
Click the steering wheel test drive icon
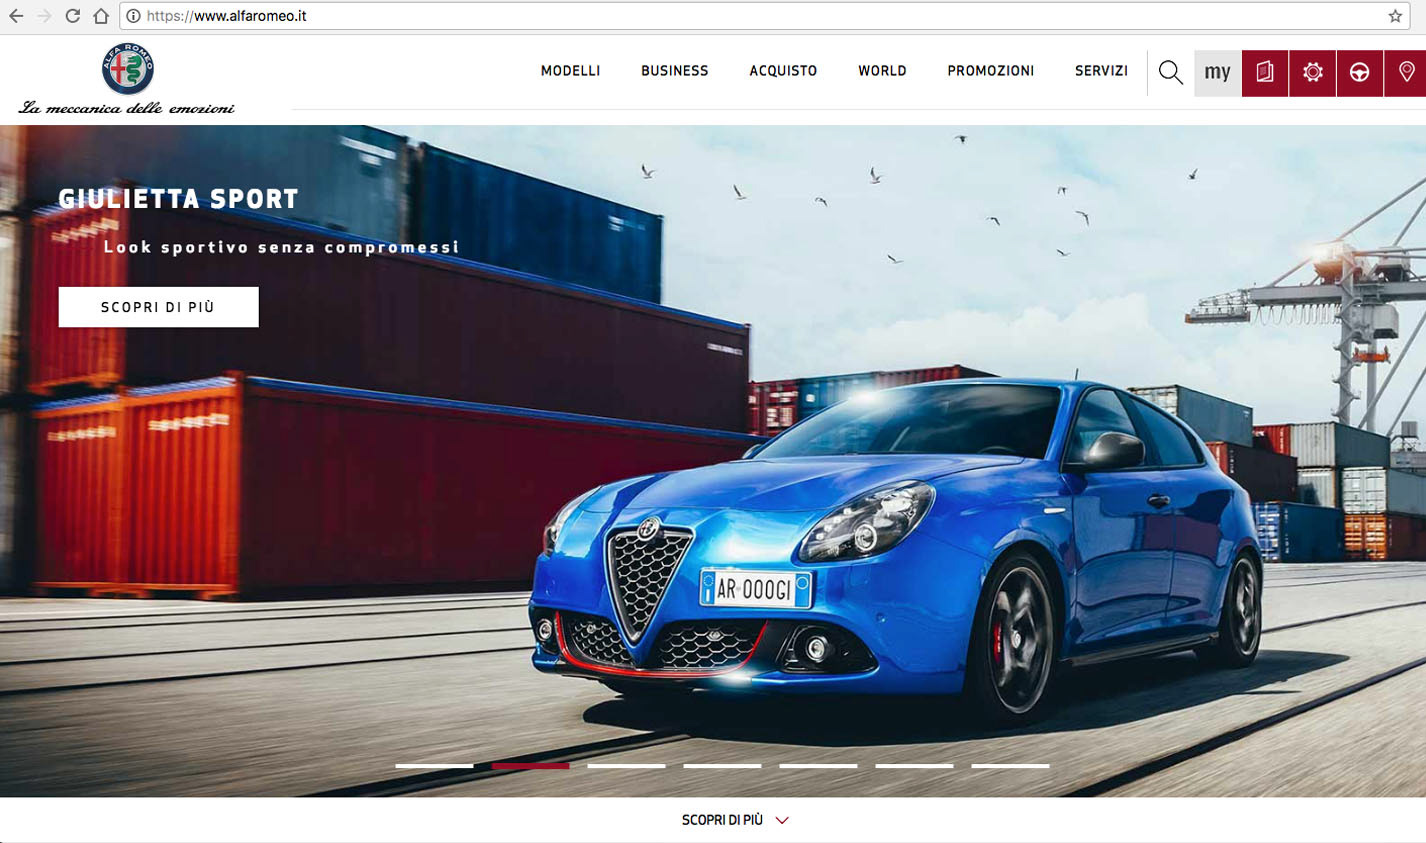pyautogui.click(x=1359, y=73)
